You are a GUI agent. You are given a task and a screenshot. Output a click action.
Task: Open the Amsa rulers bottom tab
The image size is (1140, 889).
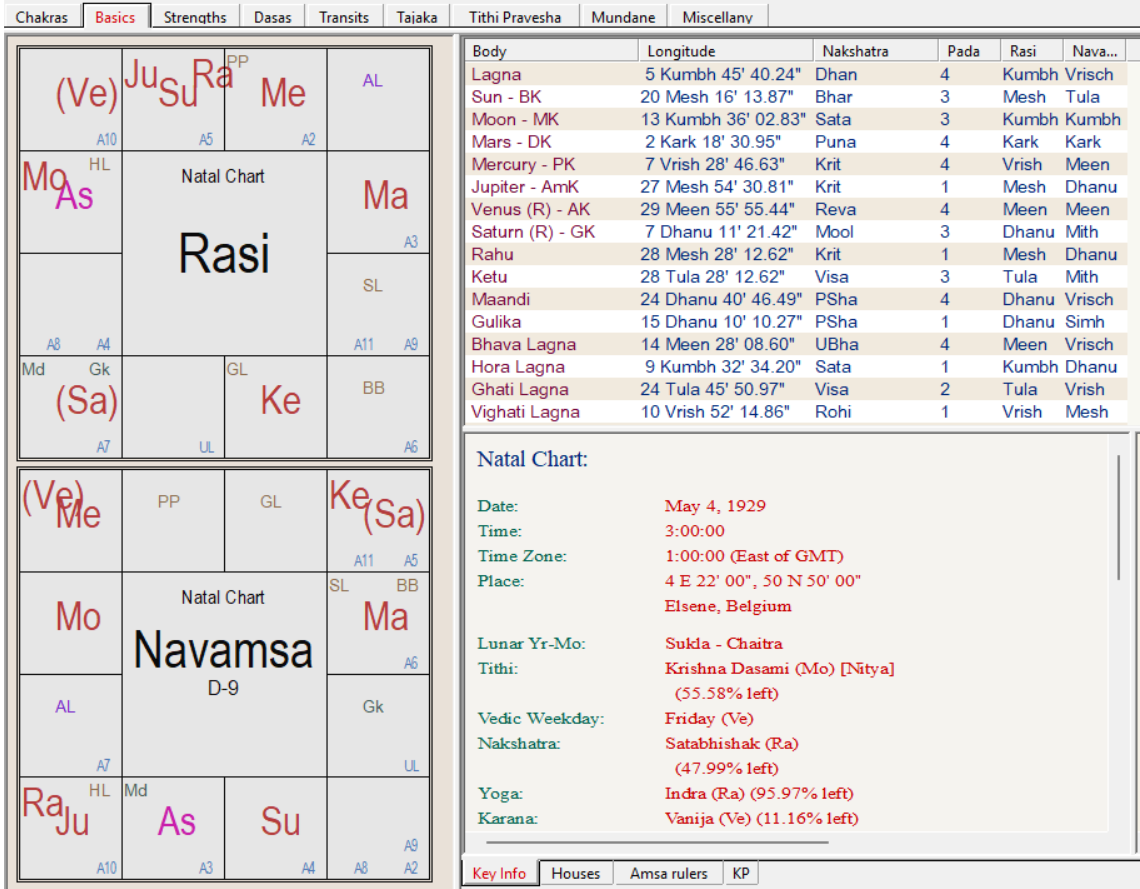tap(668, 873)
